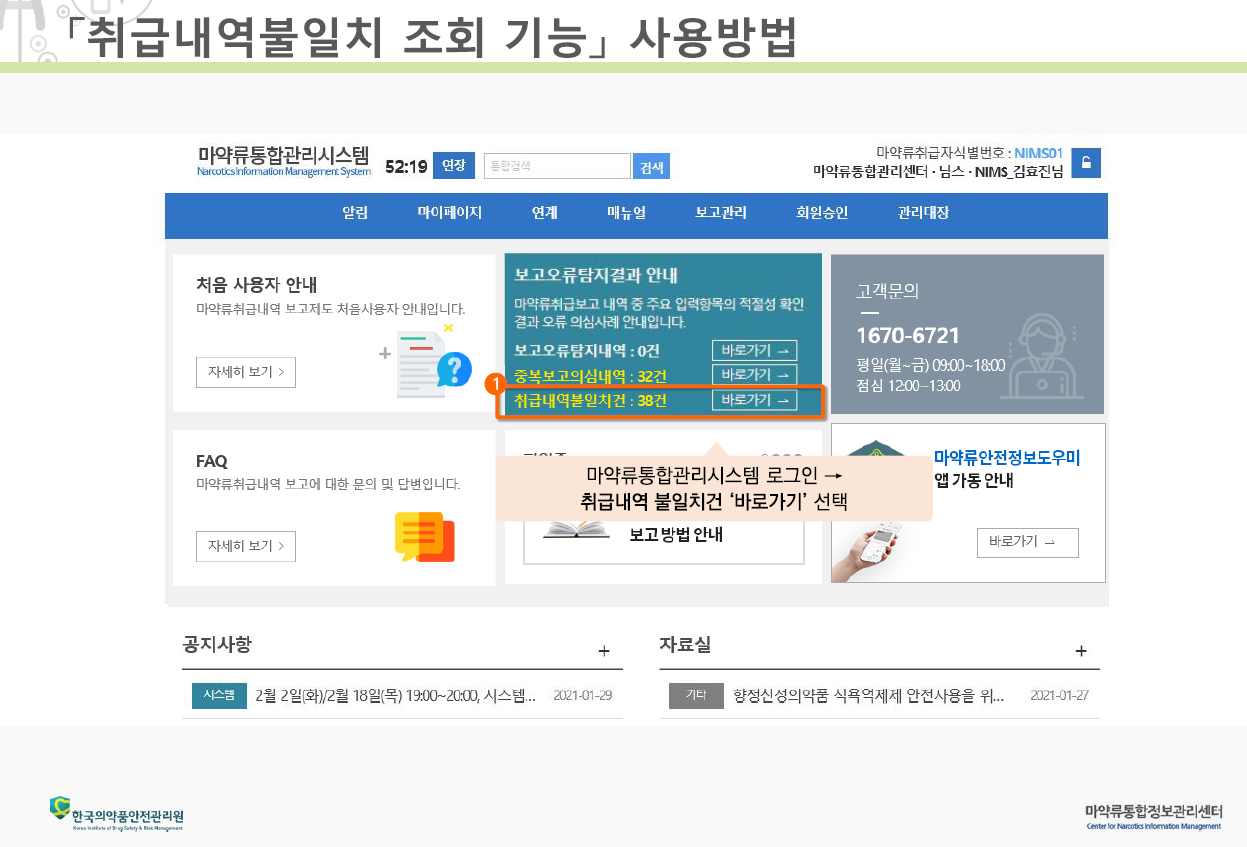Click 바로가기 next to 취급내역불일치건
The image size is (1247, 847).
[x=754, y=400]
